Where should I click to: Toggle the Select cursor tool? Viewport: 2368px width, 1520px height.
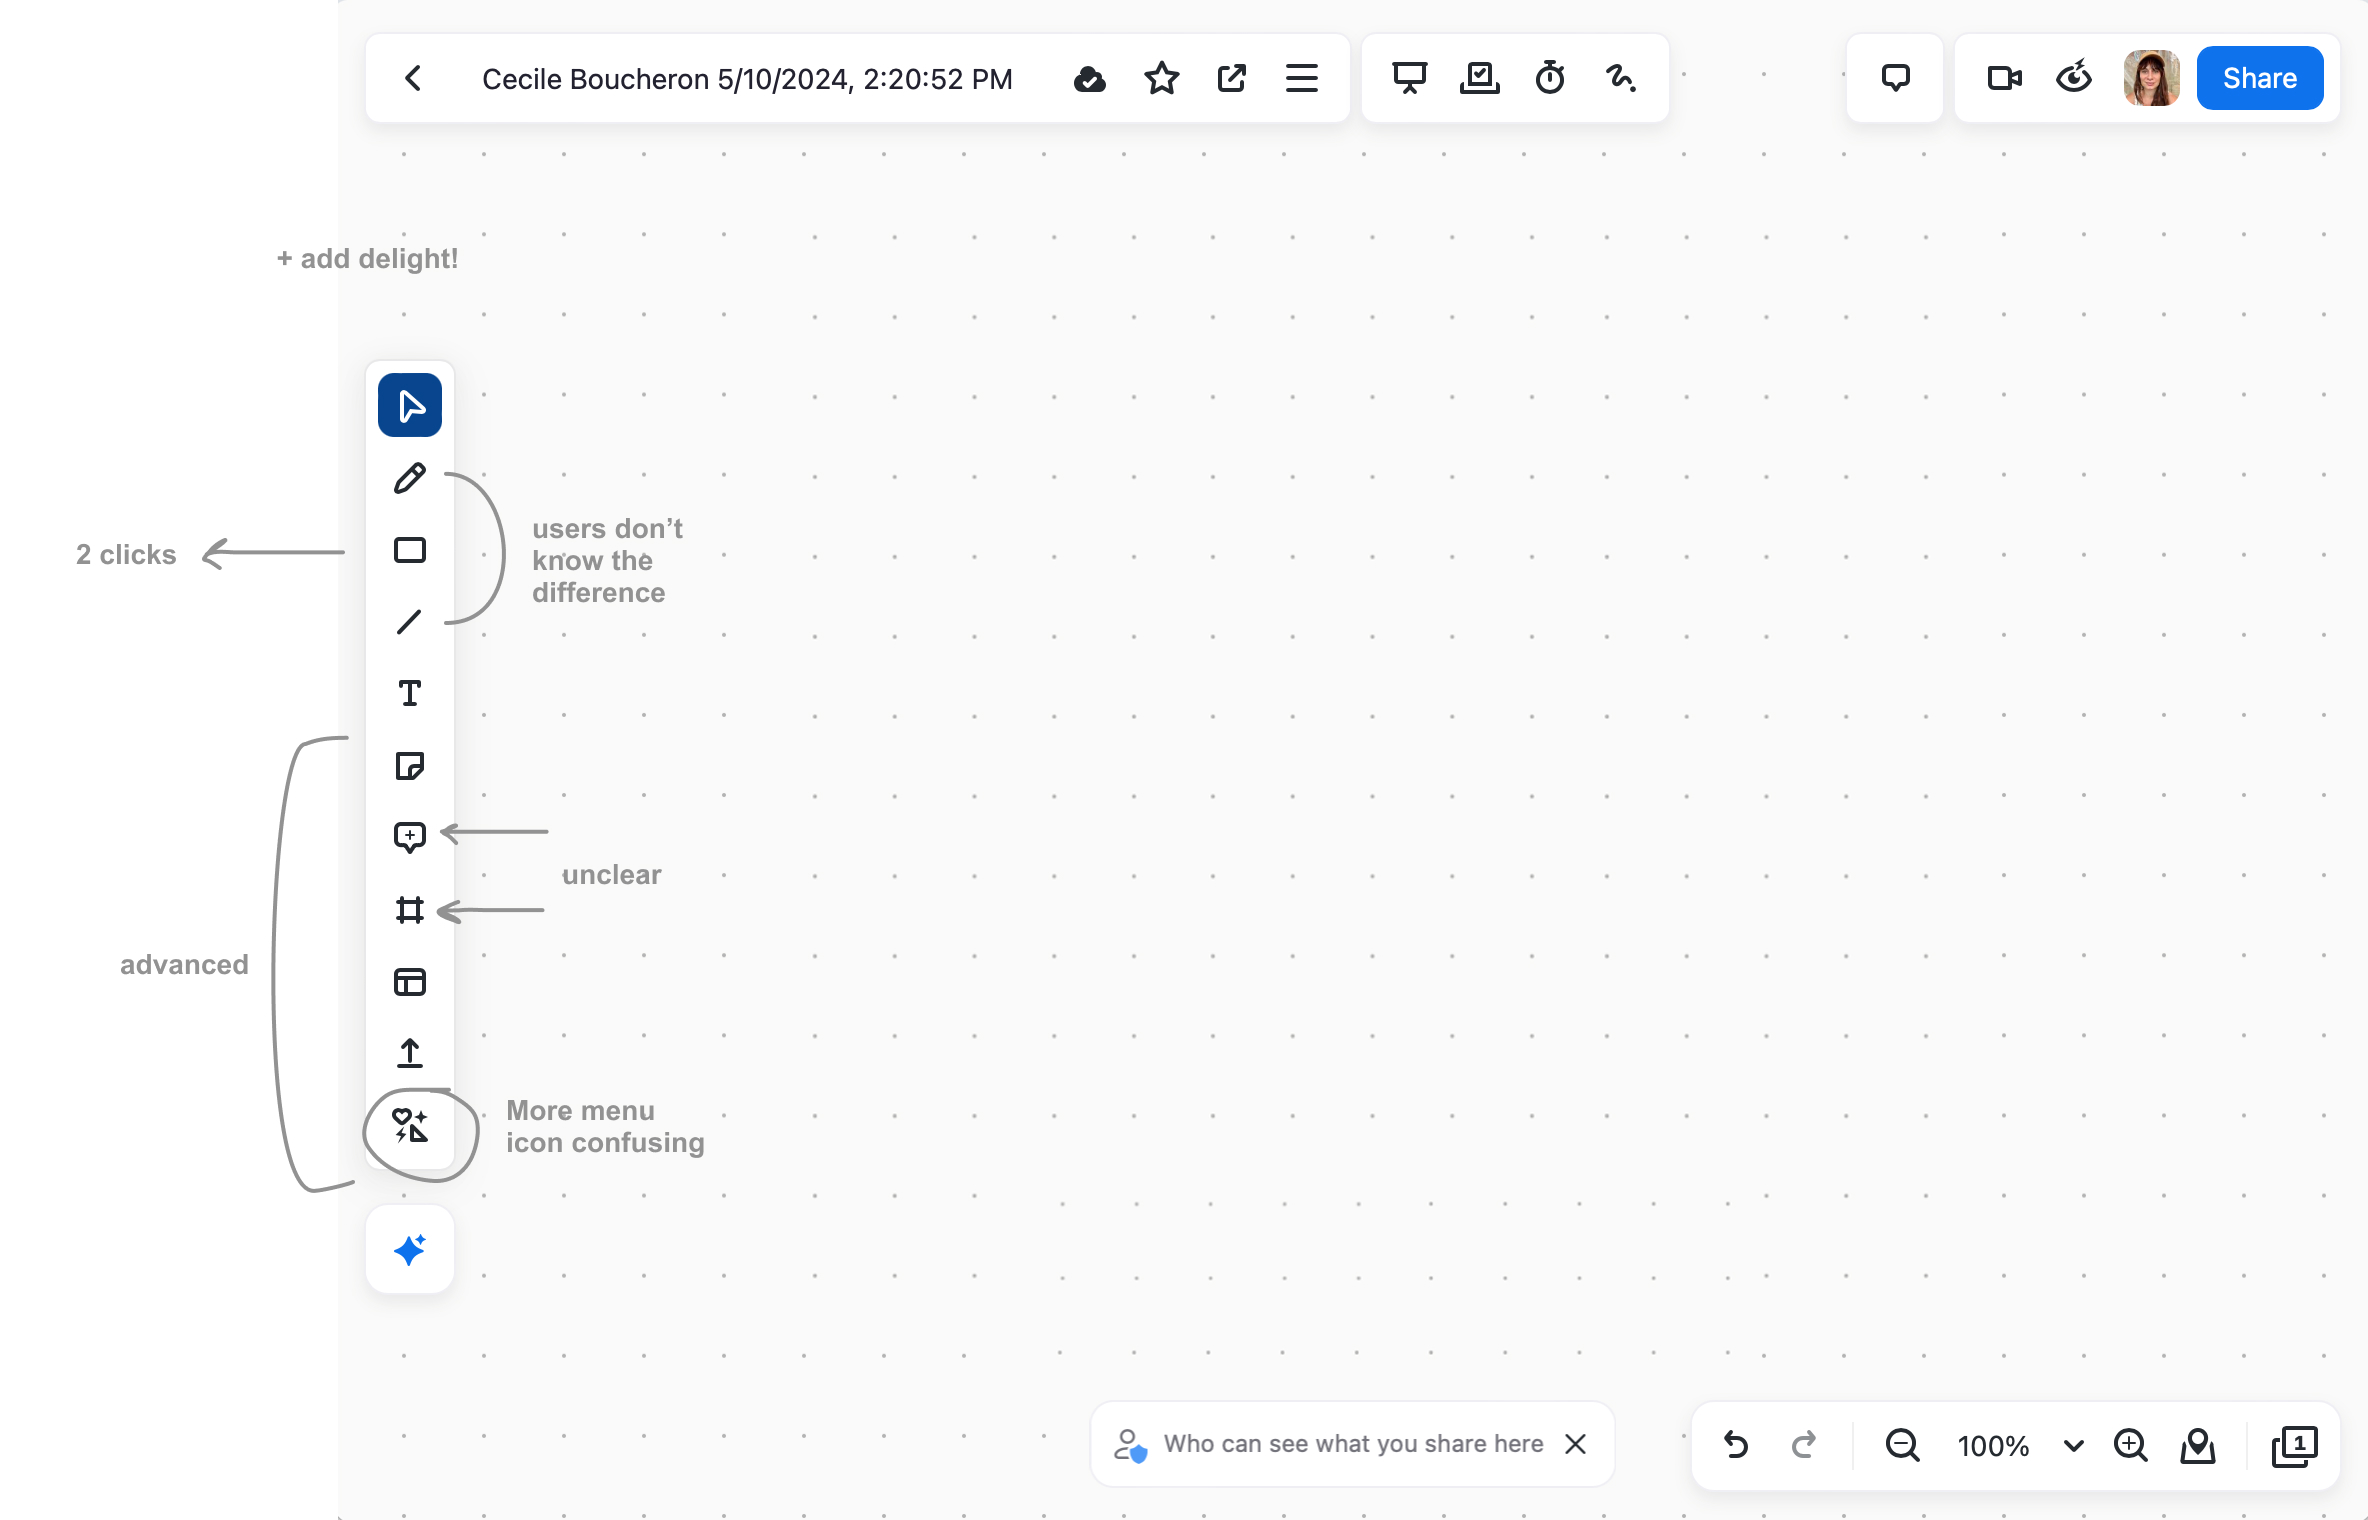coord(409,405)
